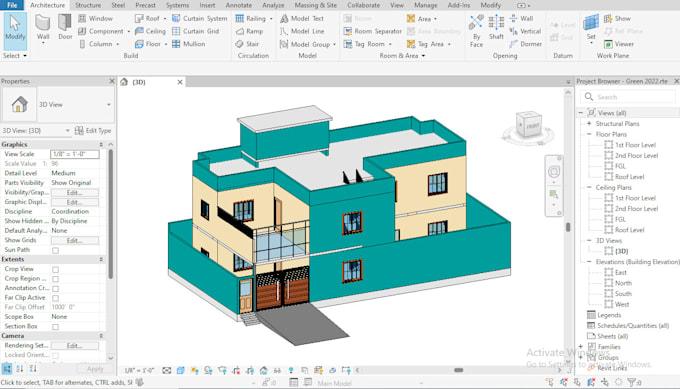
Task: Activate the Floor tool
Action: click(150, 44)
